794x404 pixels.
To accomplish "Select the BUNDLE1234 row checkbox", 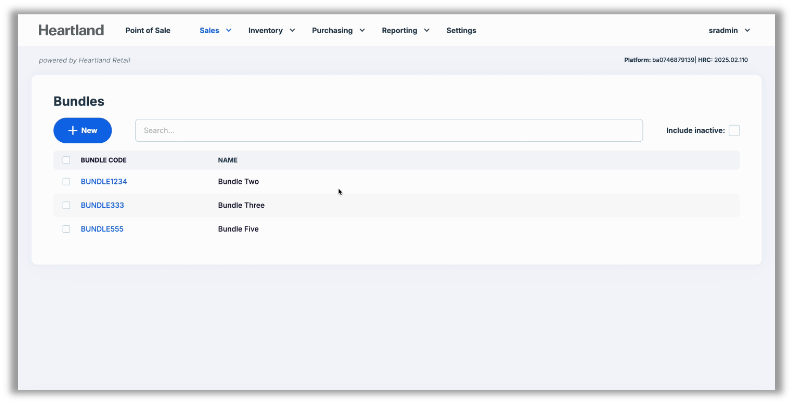I will tap(66, 182).
